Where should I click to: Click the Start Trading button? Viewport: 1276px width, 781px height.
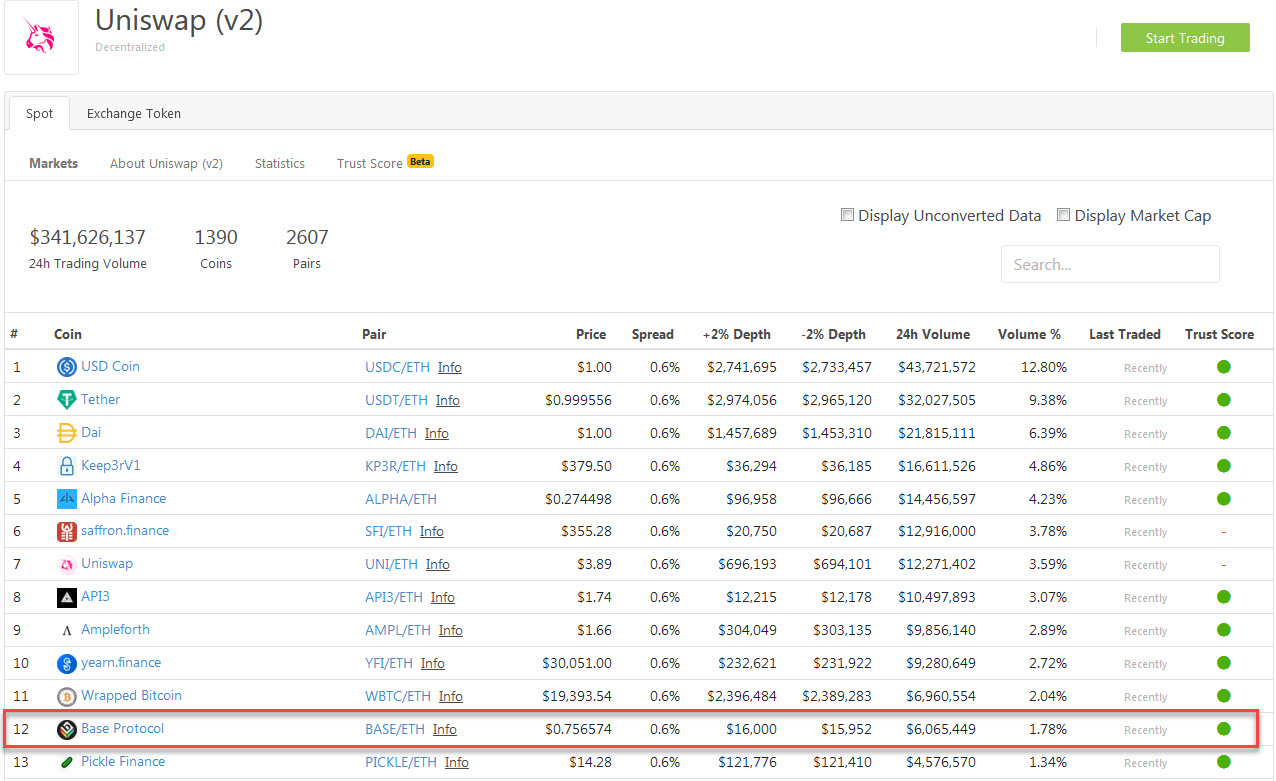coord(1185,38)
